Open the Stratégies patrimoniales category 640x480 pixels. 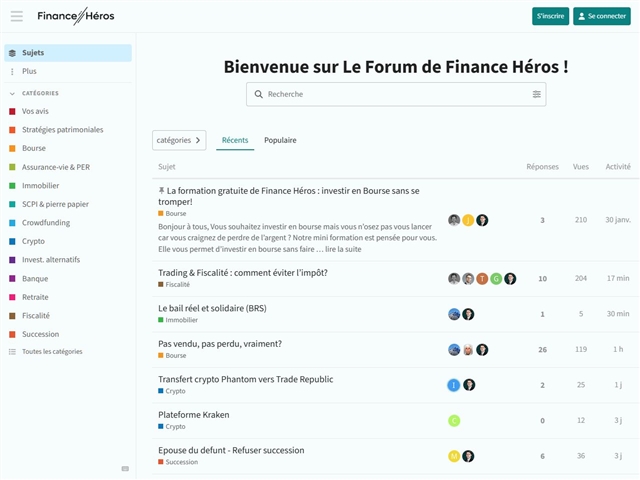[x=62, y=130]
